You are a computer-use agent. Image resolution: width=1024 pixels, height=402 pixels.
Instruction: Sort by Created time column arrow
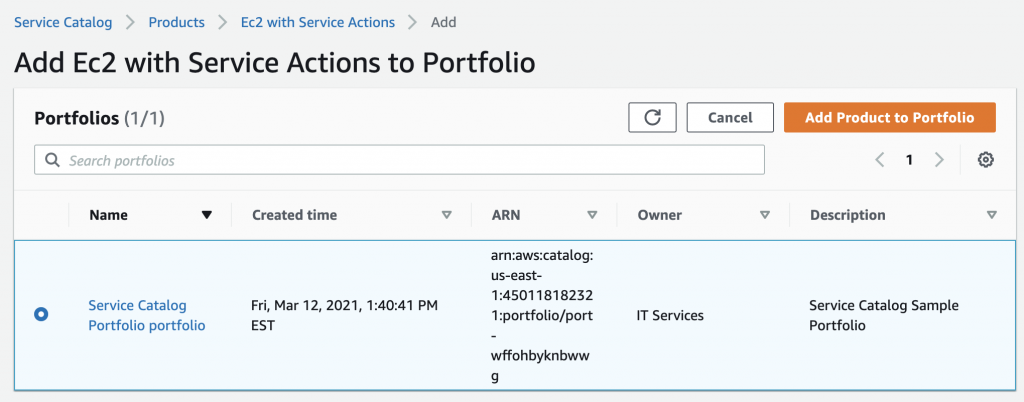coord(447,215)
